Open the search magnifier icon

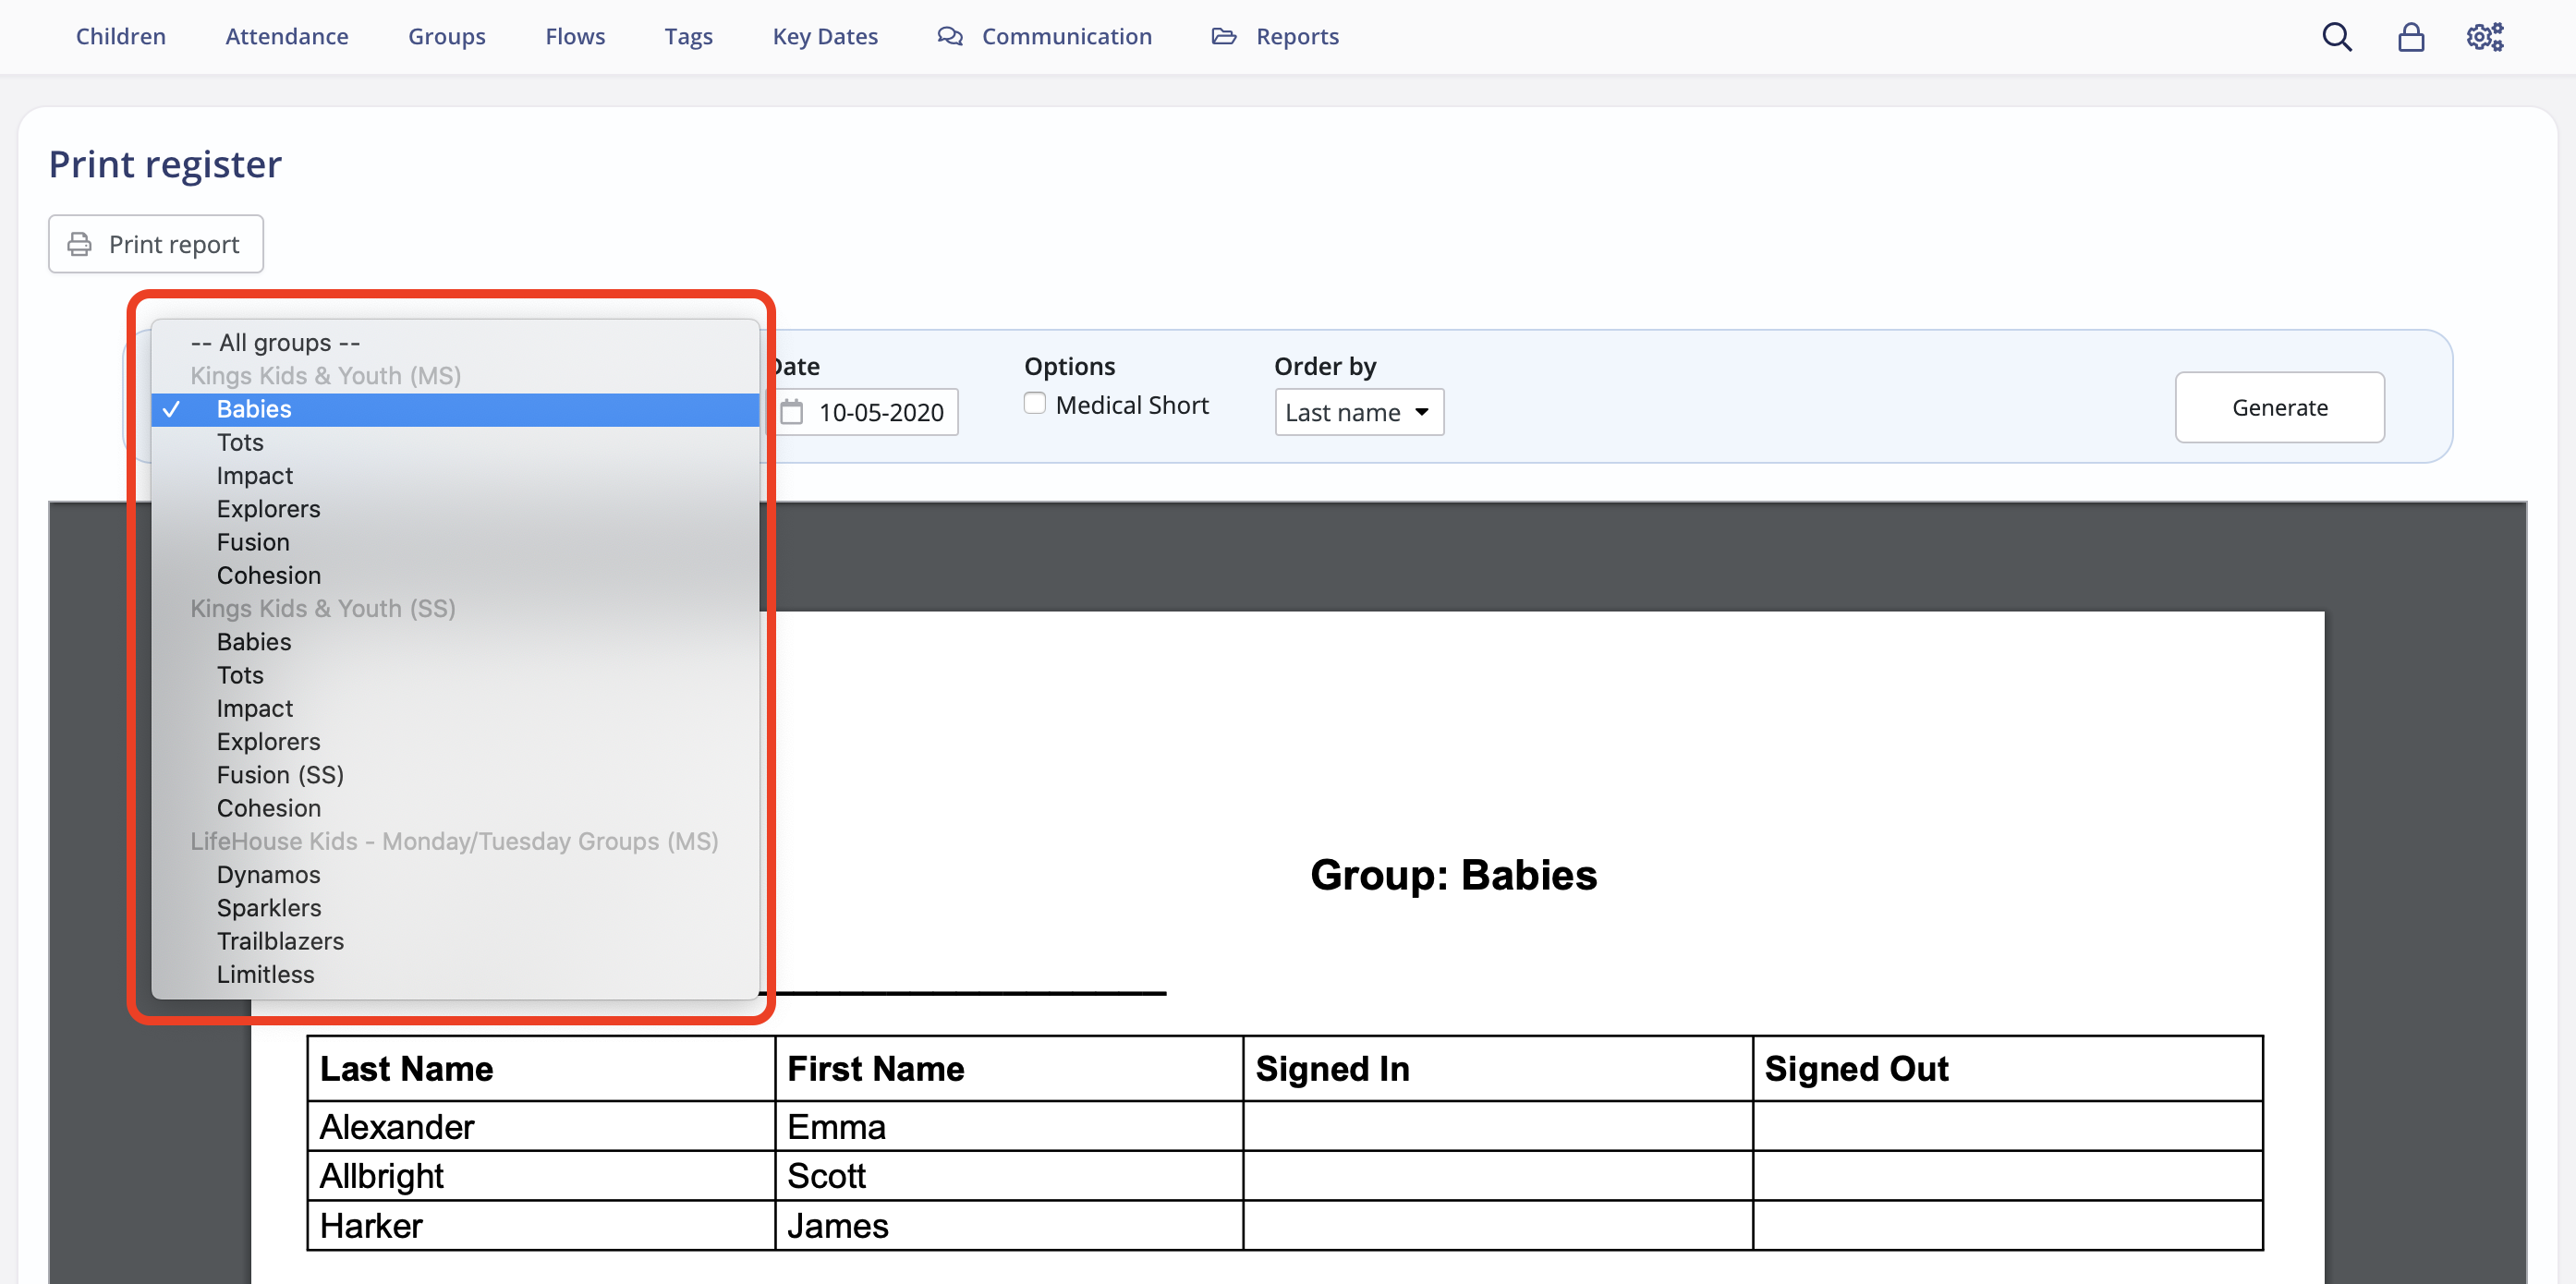tap(2337, 36)
